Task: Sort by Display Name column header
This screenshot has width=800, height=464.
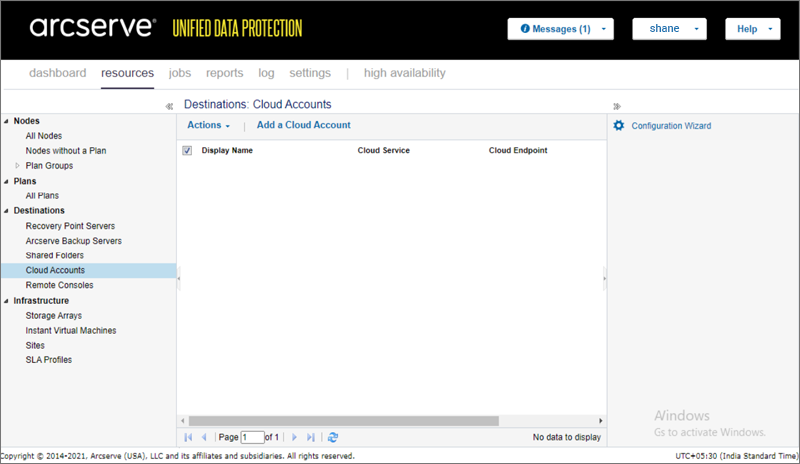Action: 227,150
